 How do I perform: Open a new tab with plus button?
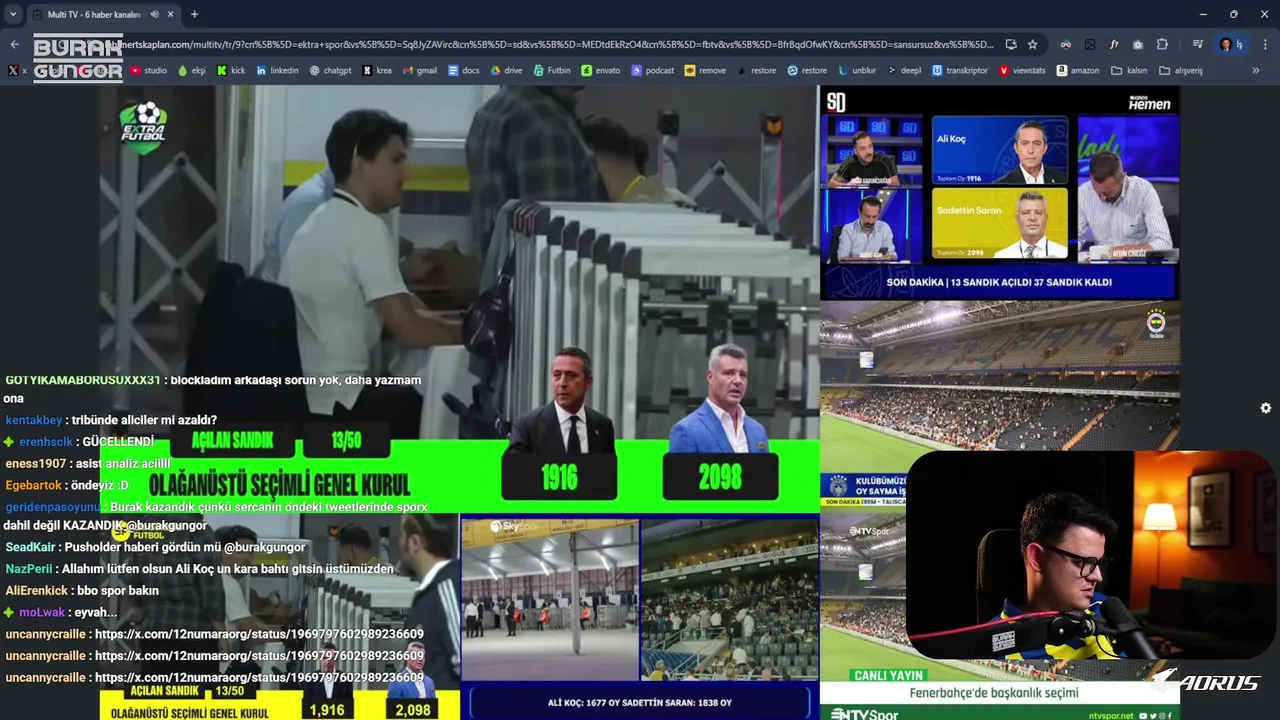click(194, 14)
